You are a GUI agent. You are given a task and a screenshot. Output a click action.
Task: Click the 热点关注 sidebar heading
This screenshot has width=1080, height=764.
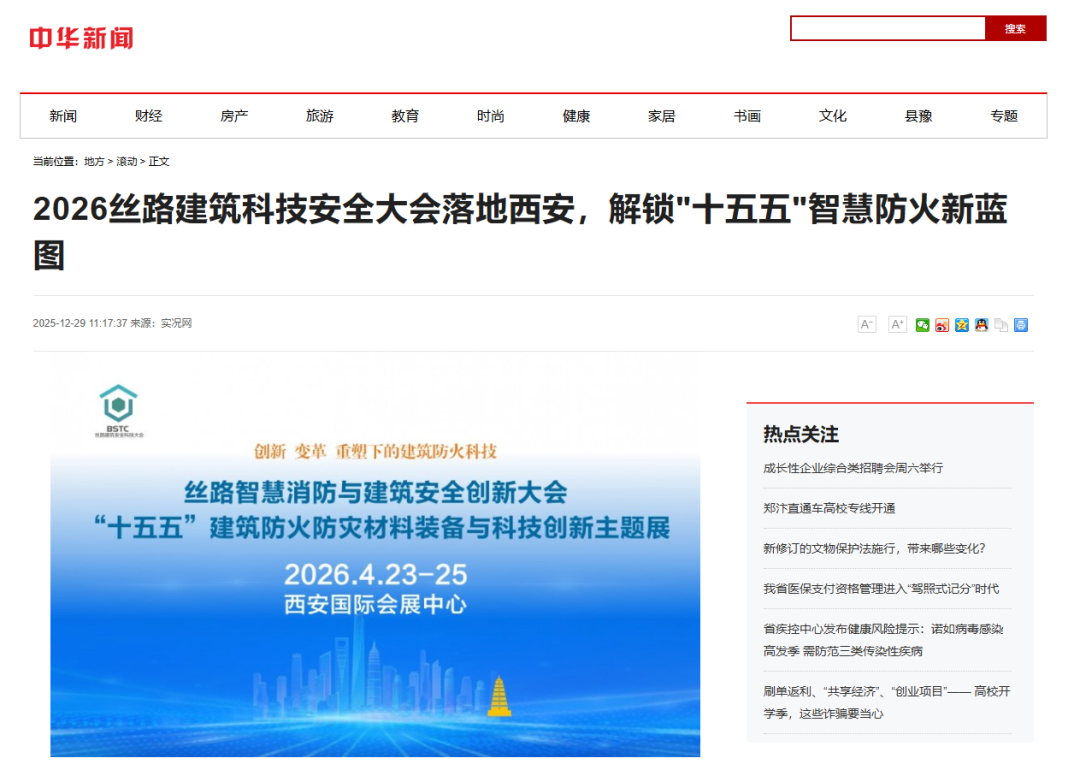[x=800, y=435]
